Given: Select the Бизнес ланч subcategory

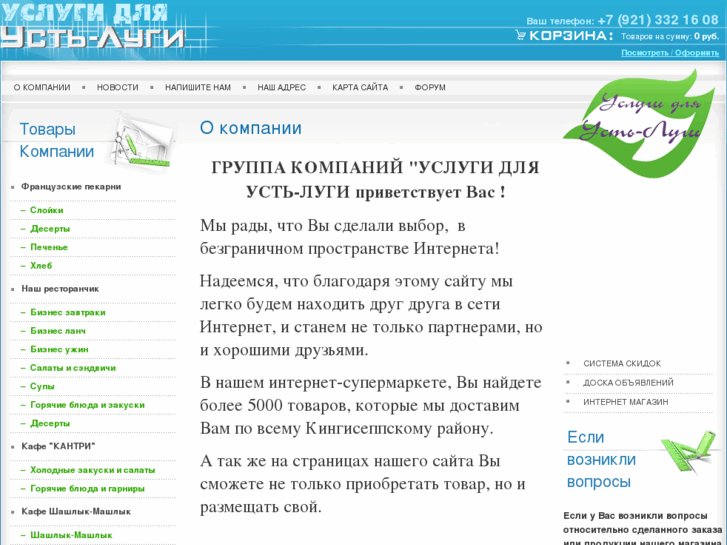Looking at the screenshot, I should pos(58,331).
